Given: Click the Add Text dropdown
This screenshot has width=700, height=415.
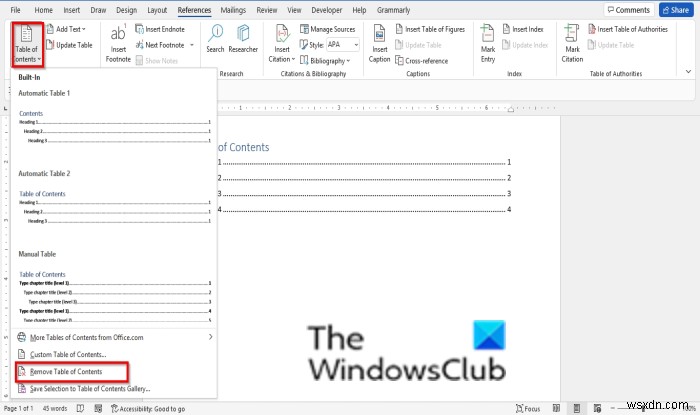Looking at the screenshot, I should point(66,29).
